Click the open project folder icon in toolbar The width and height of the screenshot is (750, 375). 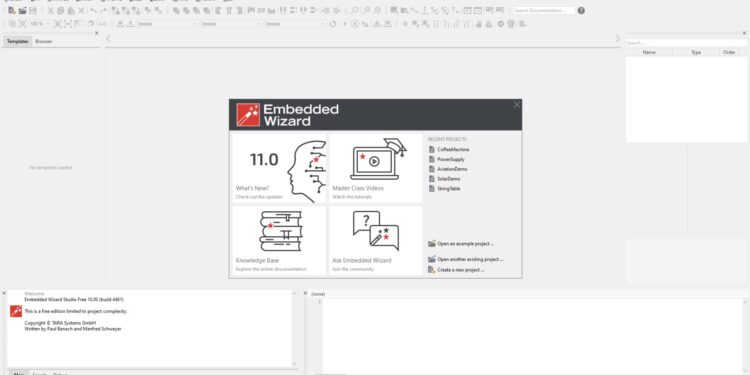pyautogui.click(x=22, y=10)
